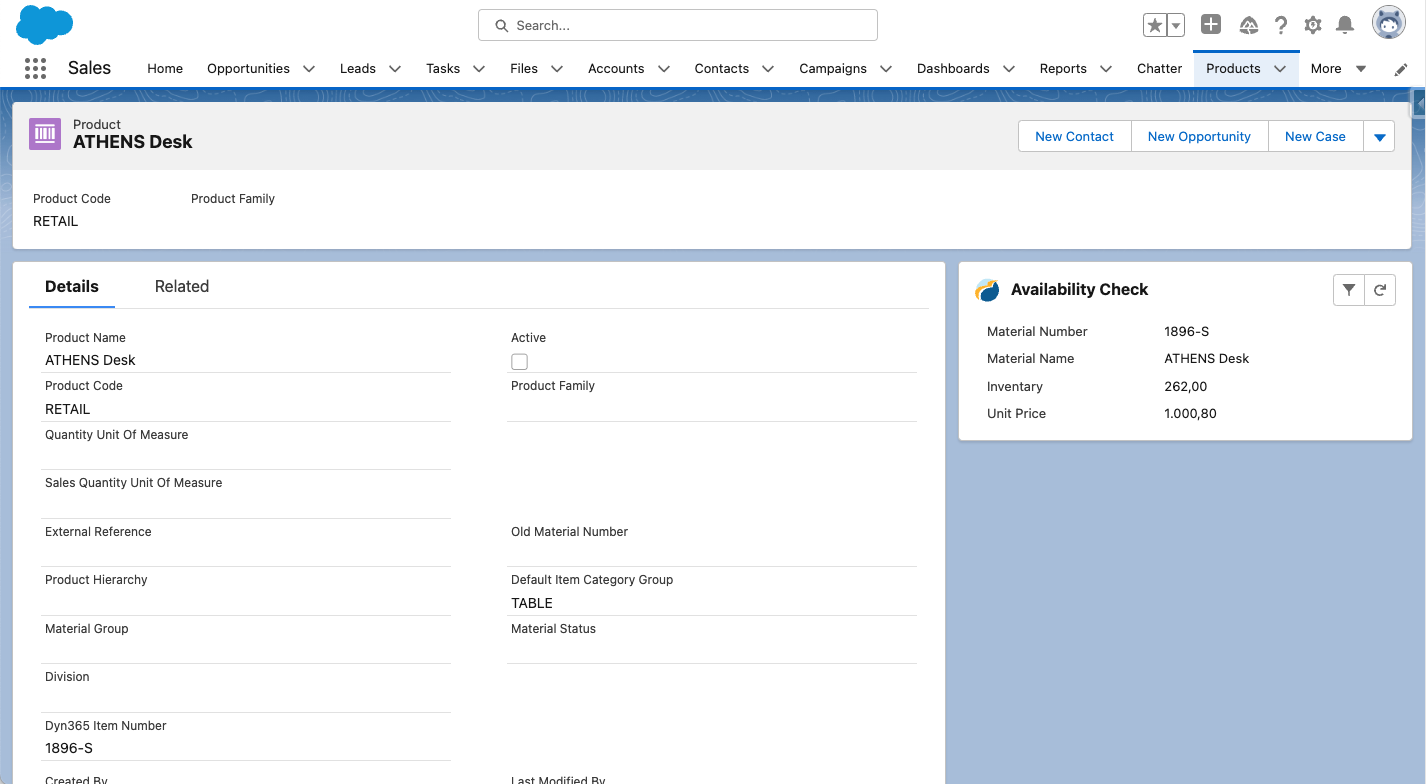Viewport: 1426px width, 784px height.
Task: Open the Favorites list dropdown arrow
Action: coord(1176,25)
